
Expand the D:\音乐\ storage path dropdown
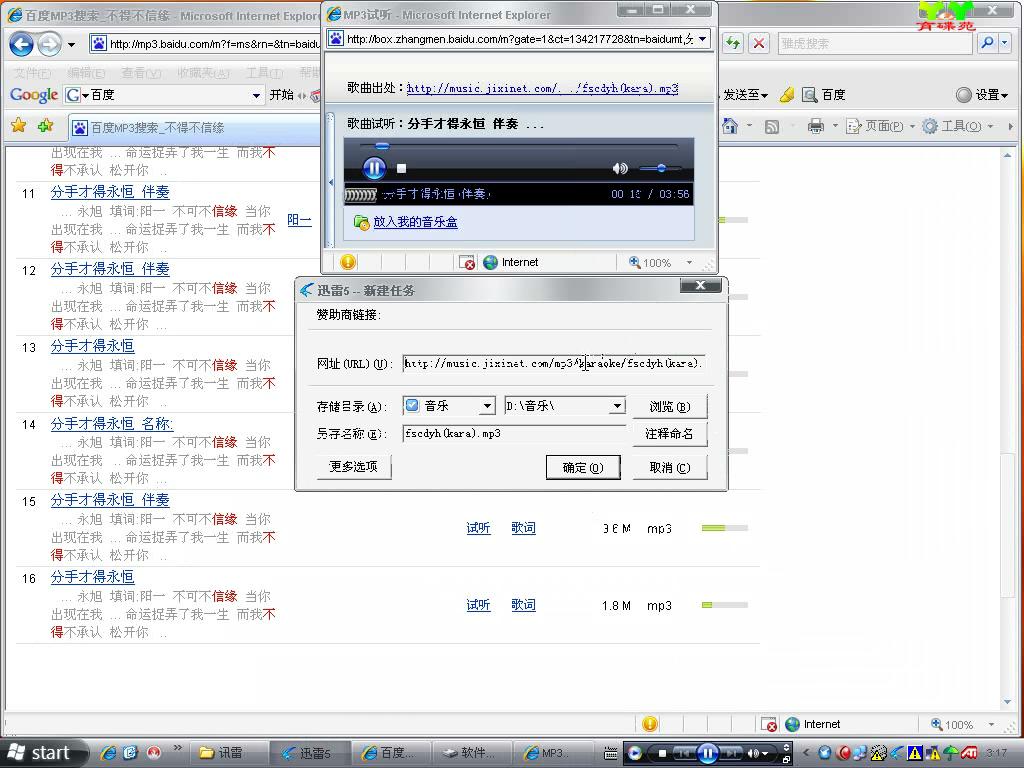[x=617, y=406]
